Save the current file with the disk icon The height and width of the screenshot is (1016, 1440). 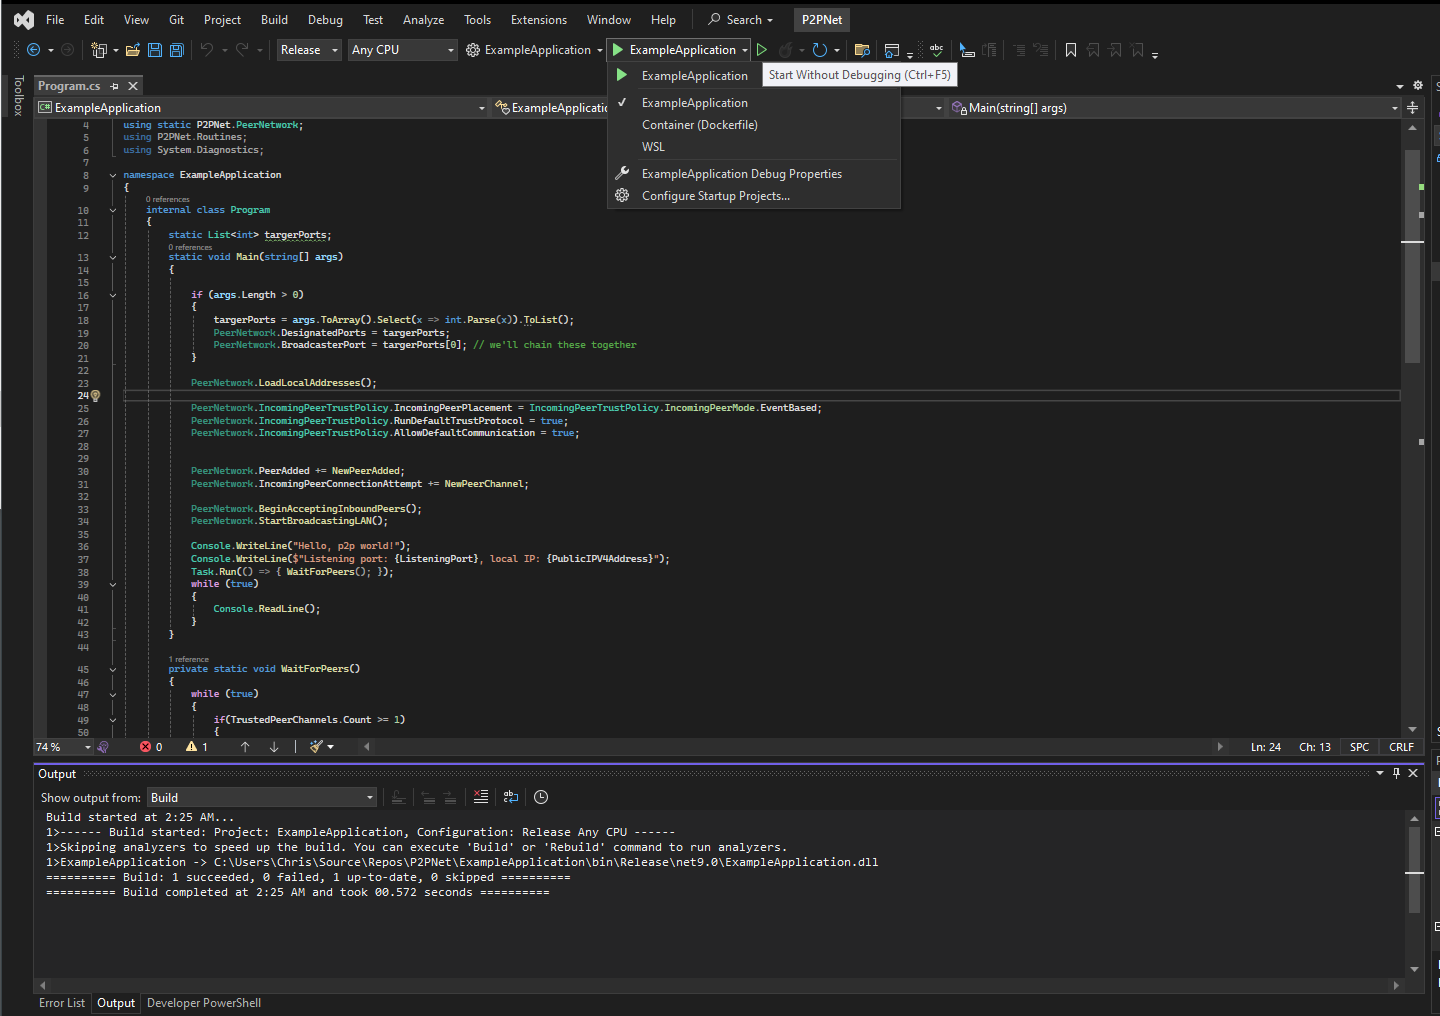point(155,50)
